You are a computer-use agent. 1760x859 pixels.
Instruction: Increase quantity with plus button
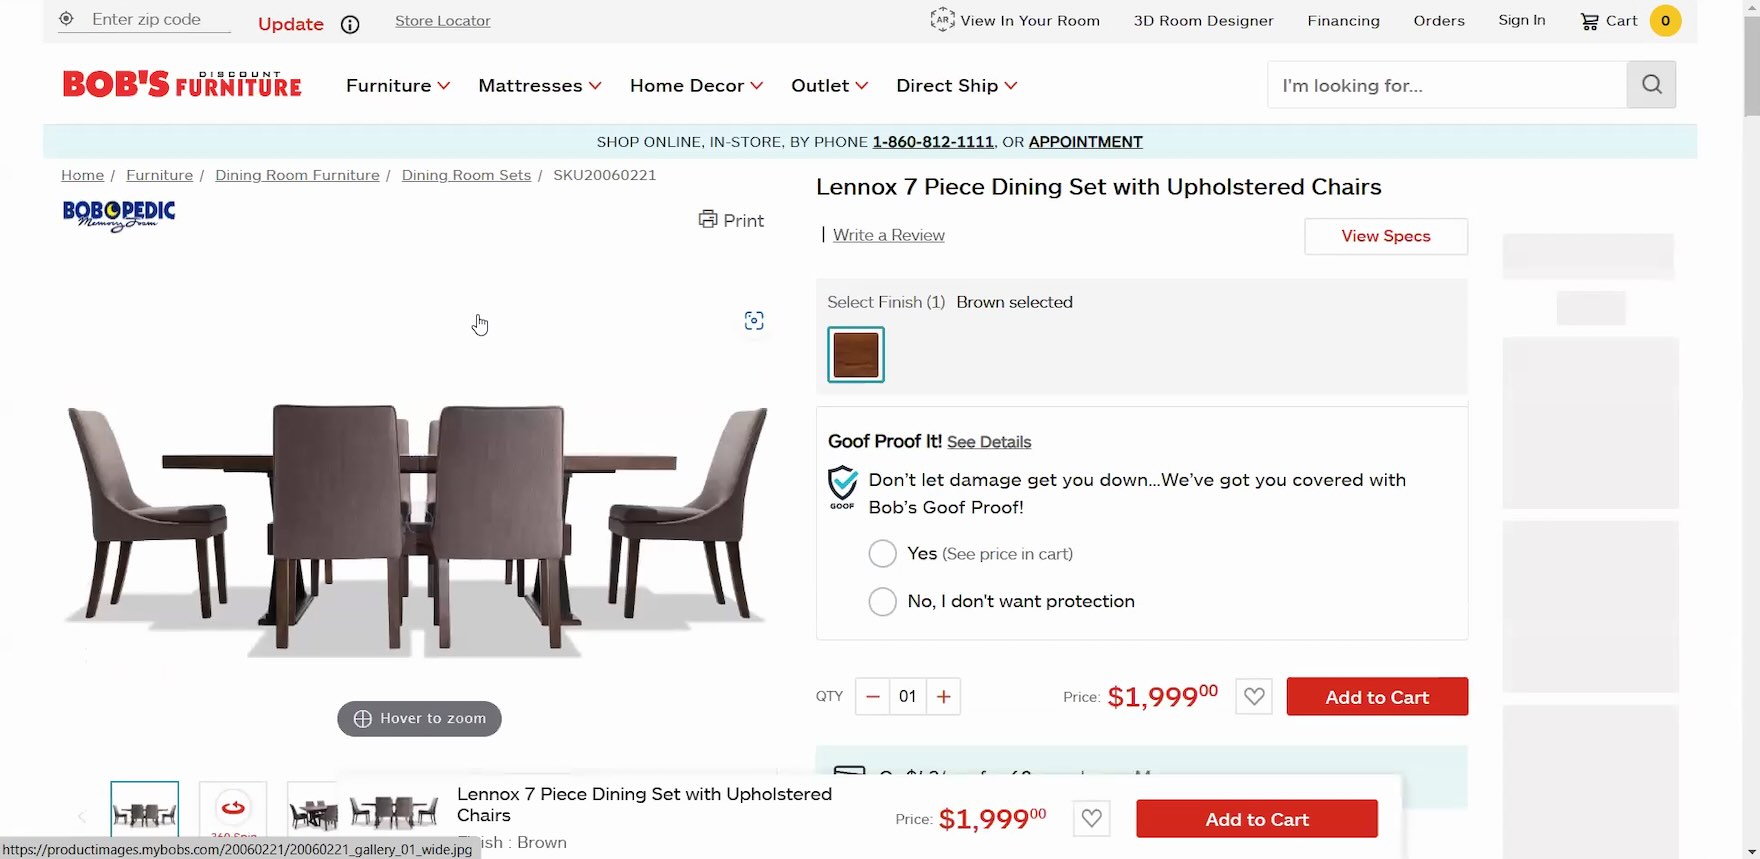tap(943, 697)
